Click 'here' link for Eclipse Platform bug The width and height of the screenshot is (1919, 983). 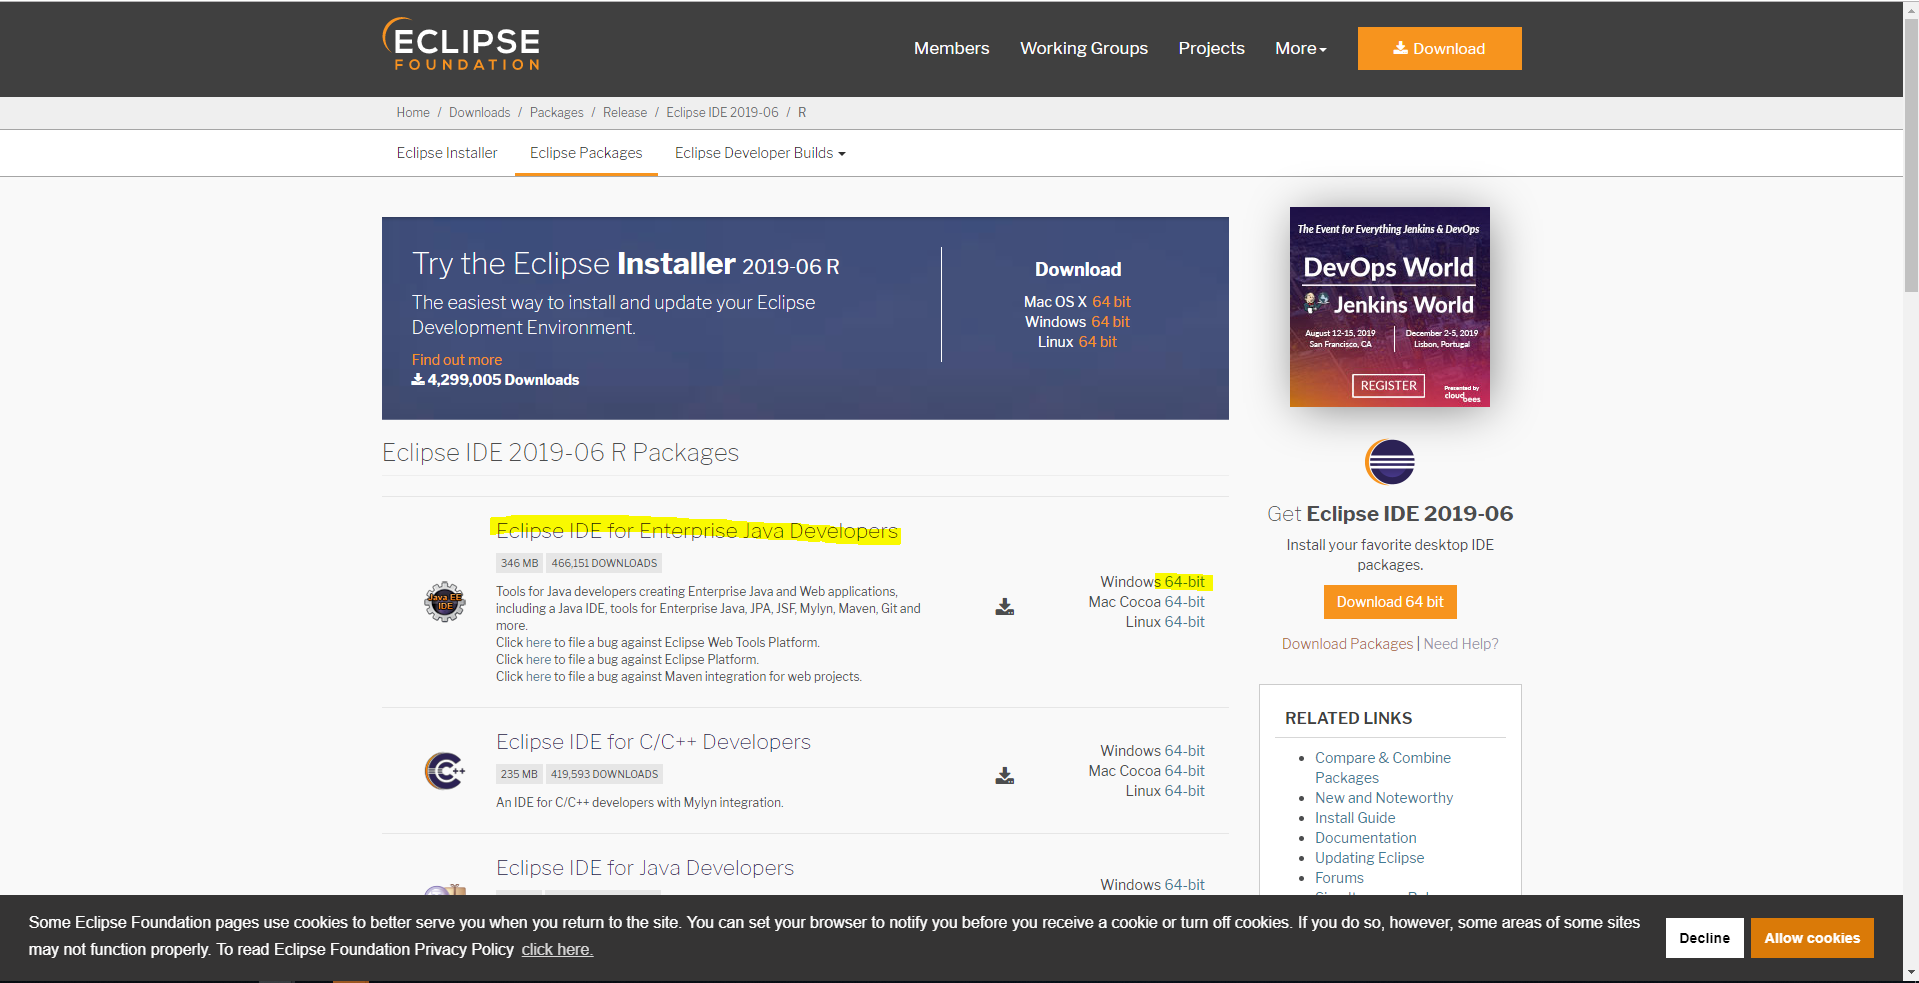click(538, 660)
